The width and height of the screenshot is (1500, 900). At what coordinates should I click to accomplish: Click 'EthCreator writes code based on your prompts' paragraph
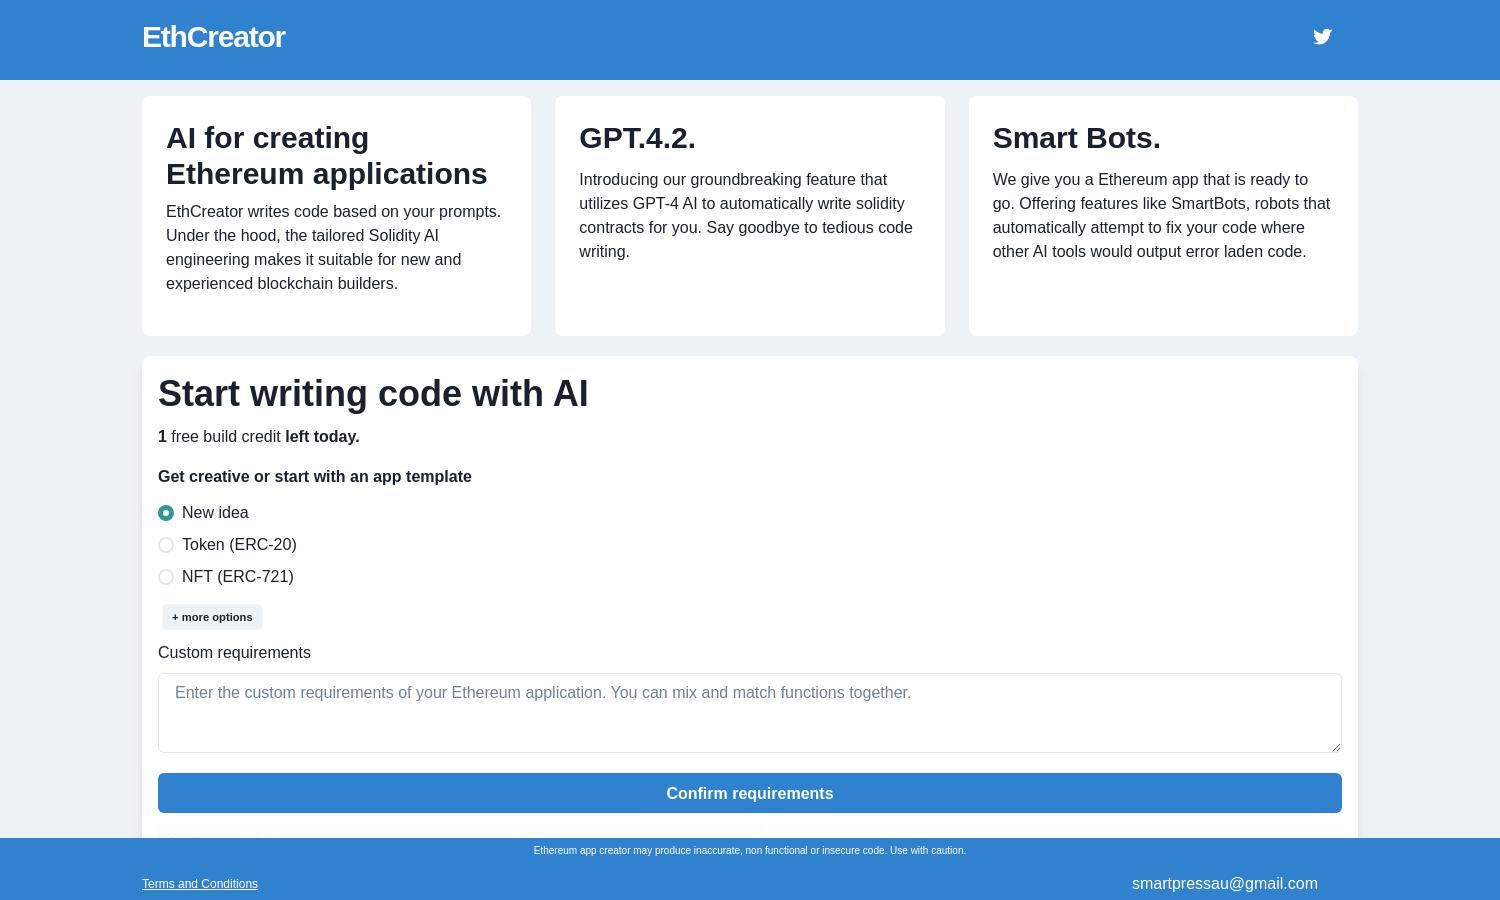click(334, 248)
